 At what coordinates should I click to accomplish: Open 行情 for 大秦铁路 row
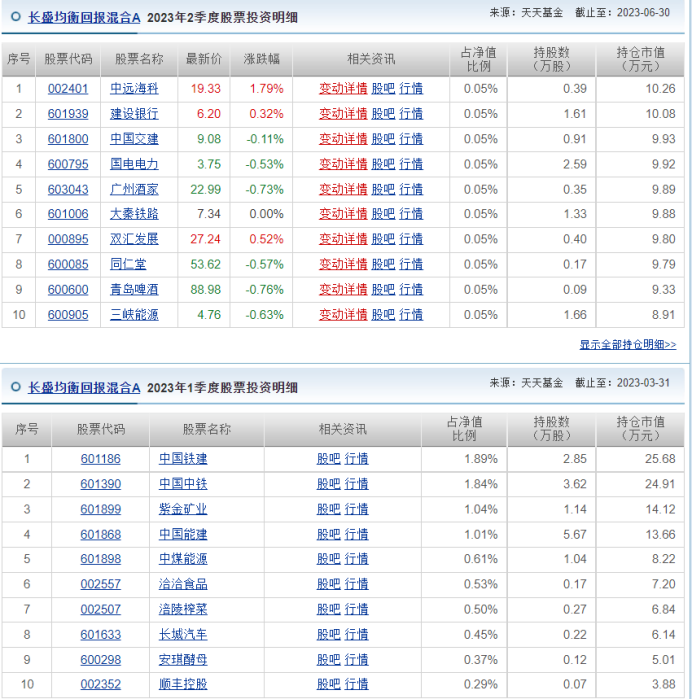tap(411, 214)
